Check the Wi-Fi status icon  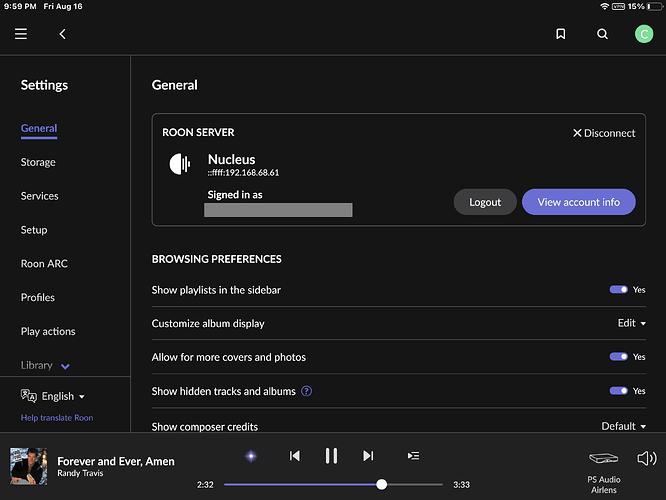[604, 6]
